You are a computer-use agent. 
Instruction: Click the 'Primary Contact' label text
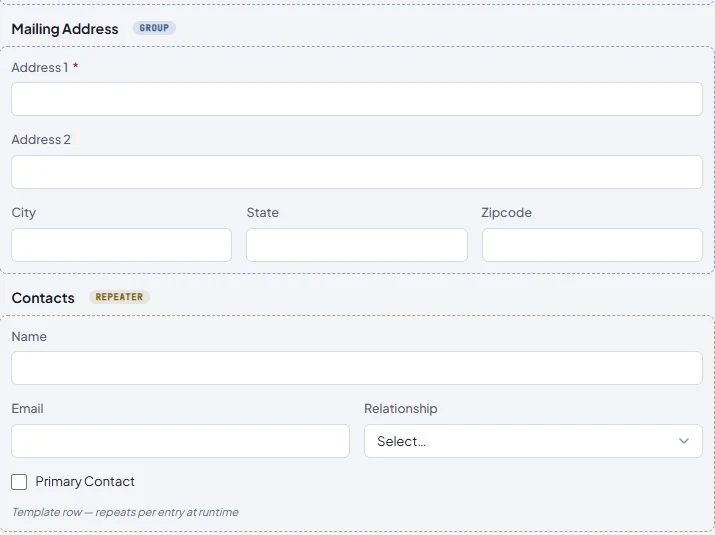(x=85, y=482)
